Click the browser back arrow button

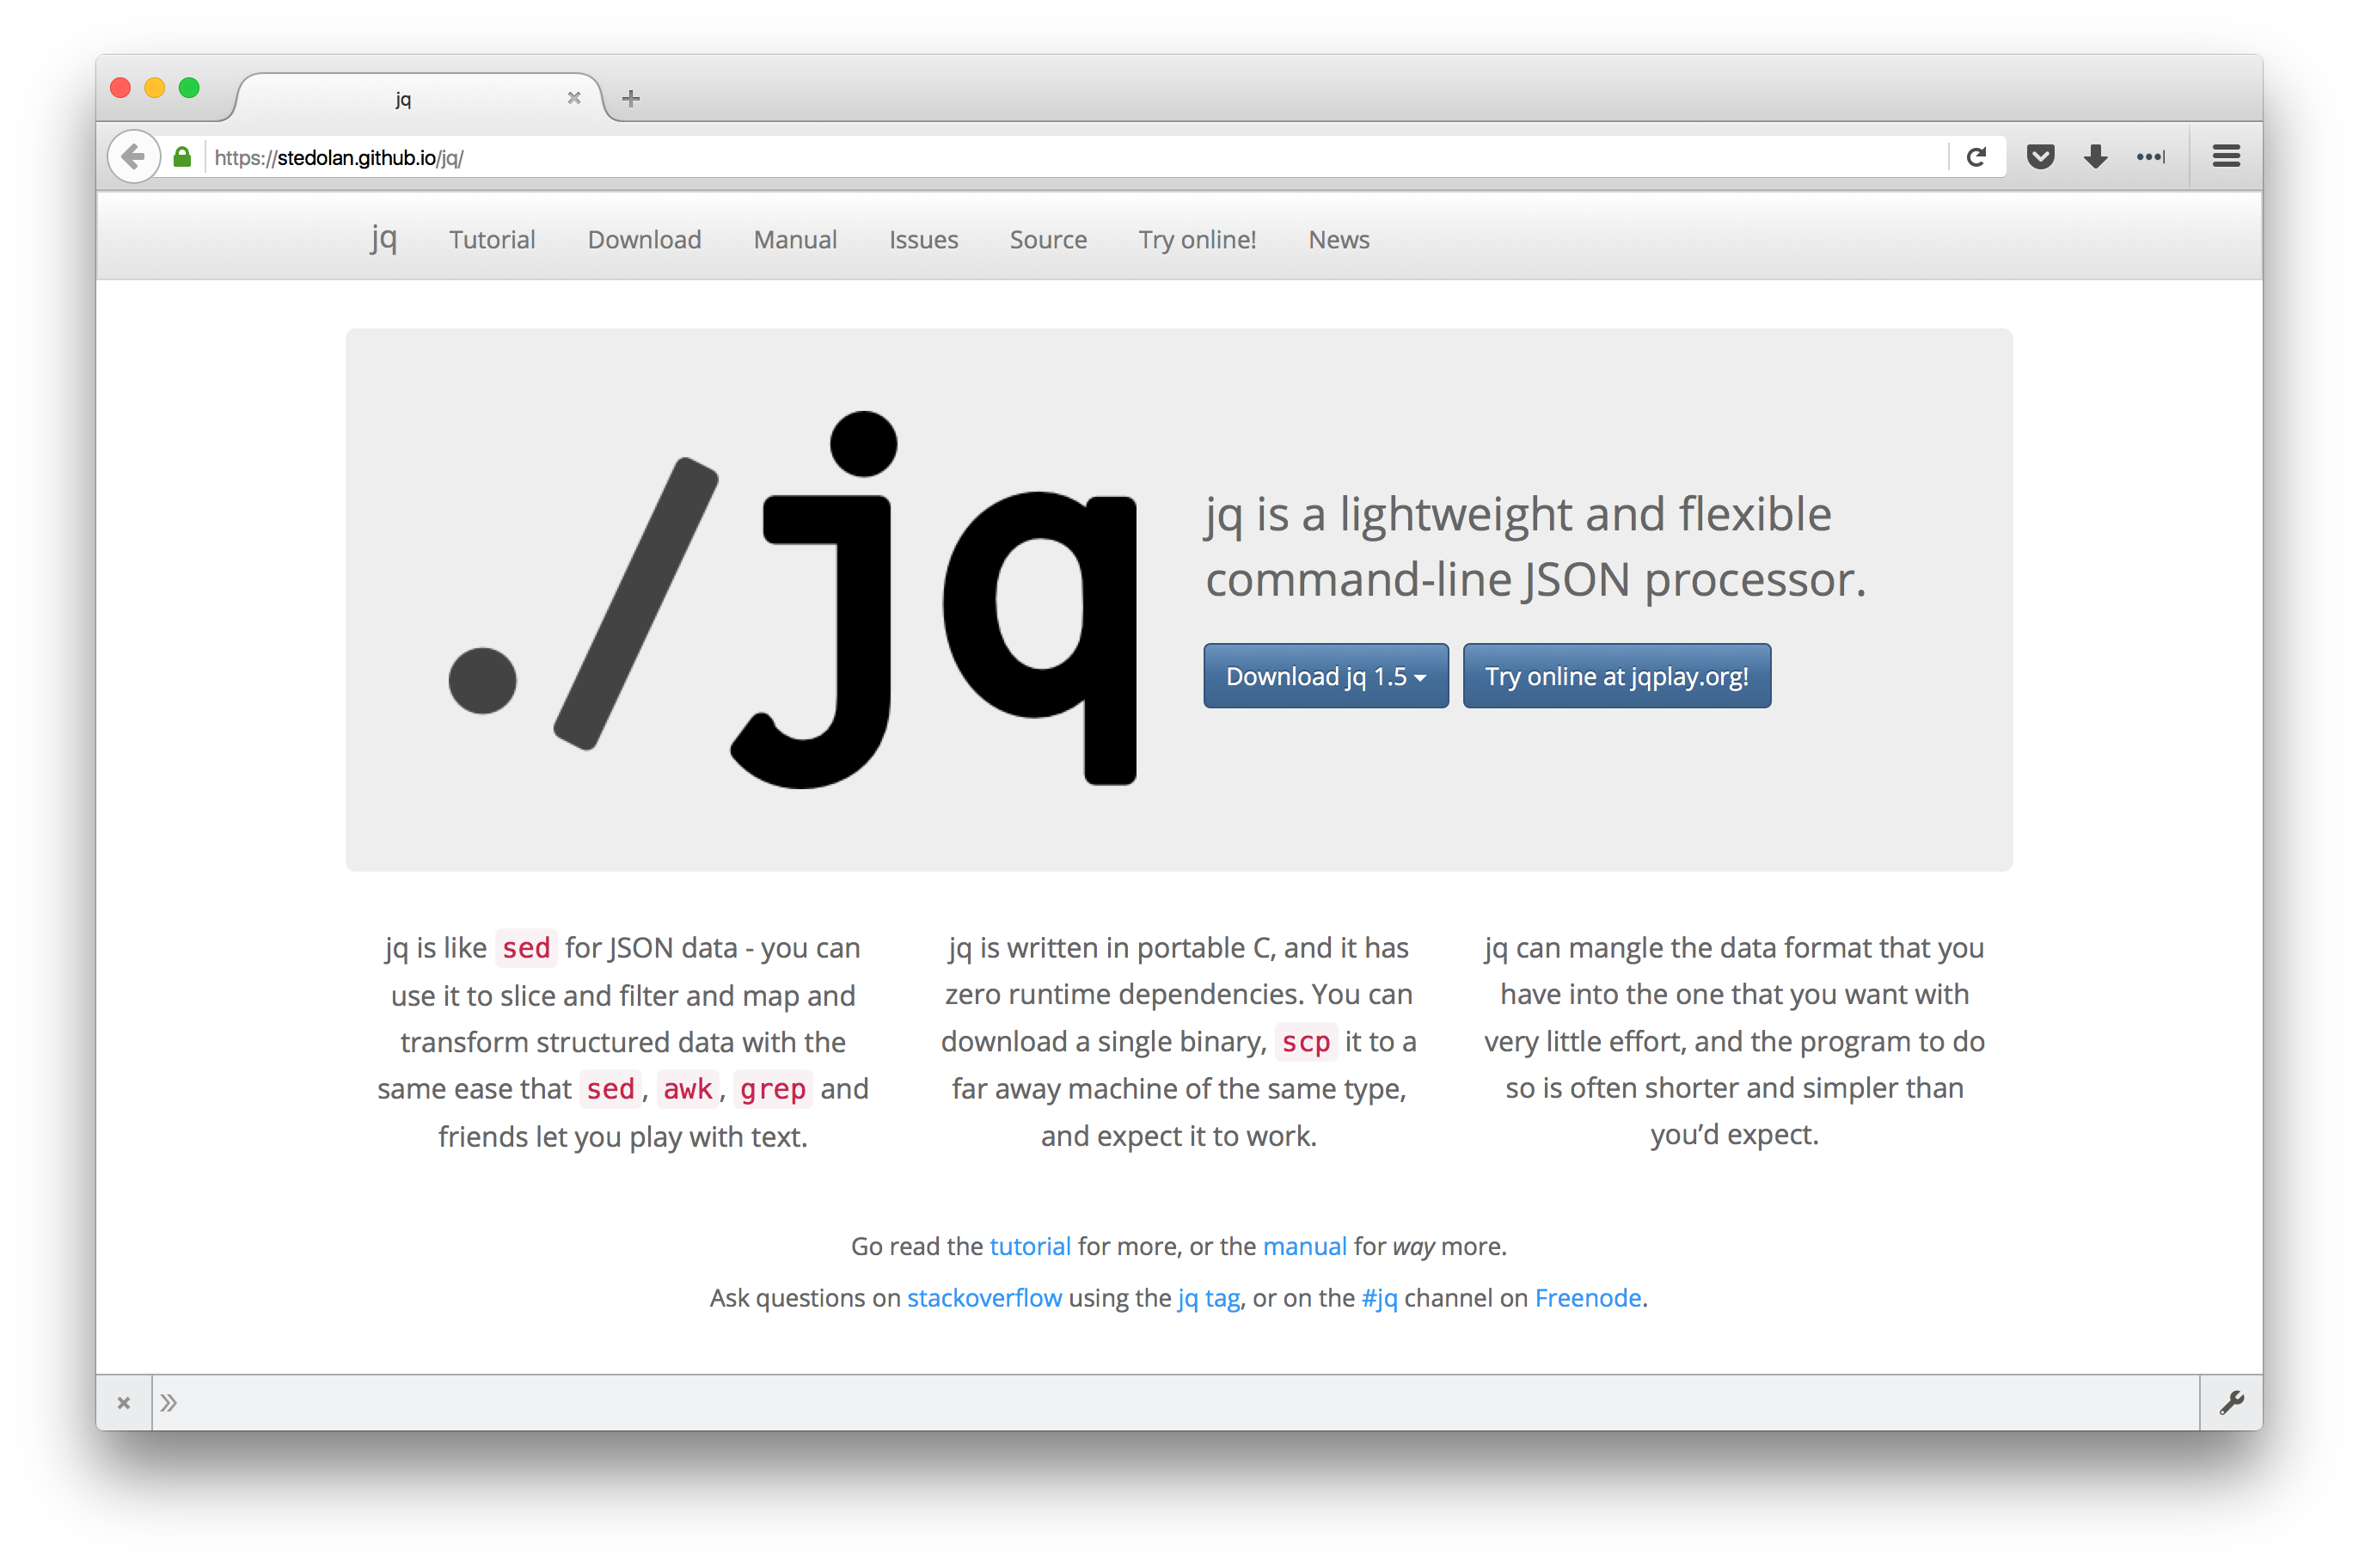133,157
